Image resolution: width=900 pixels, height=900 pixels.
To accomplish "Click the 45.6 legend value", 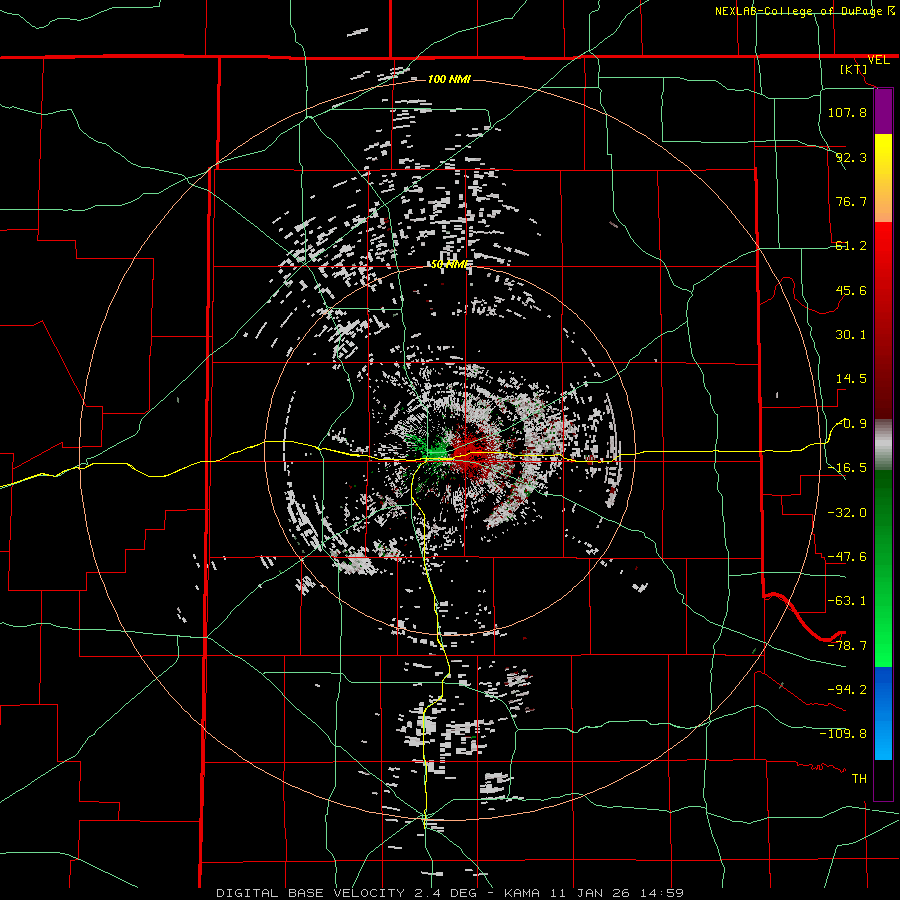I will coord(851,290).
